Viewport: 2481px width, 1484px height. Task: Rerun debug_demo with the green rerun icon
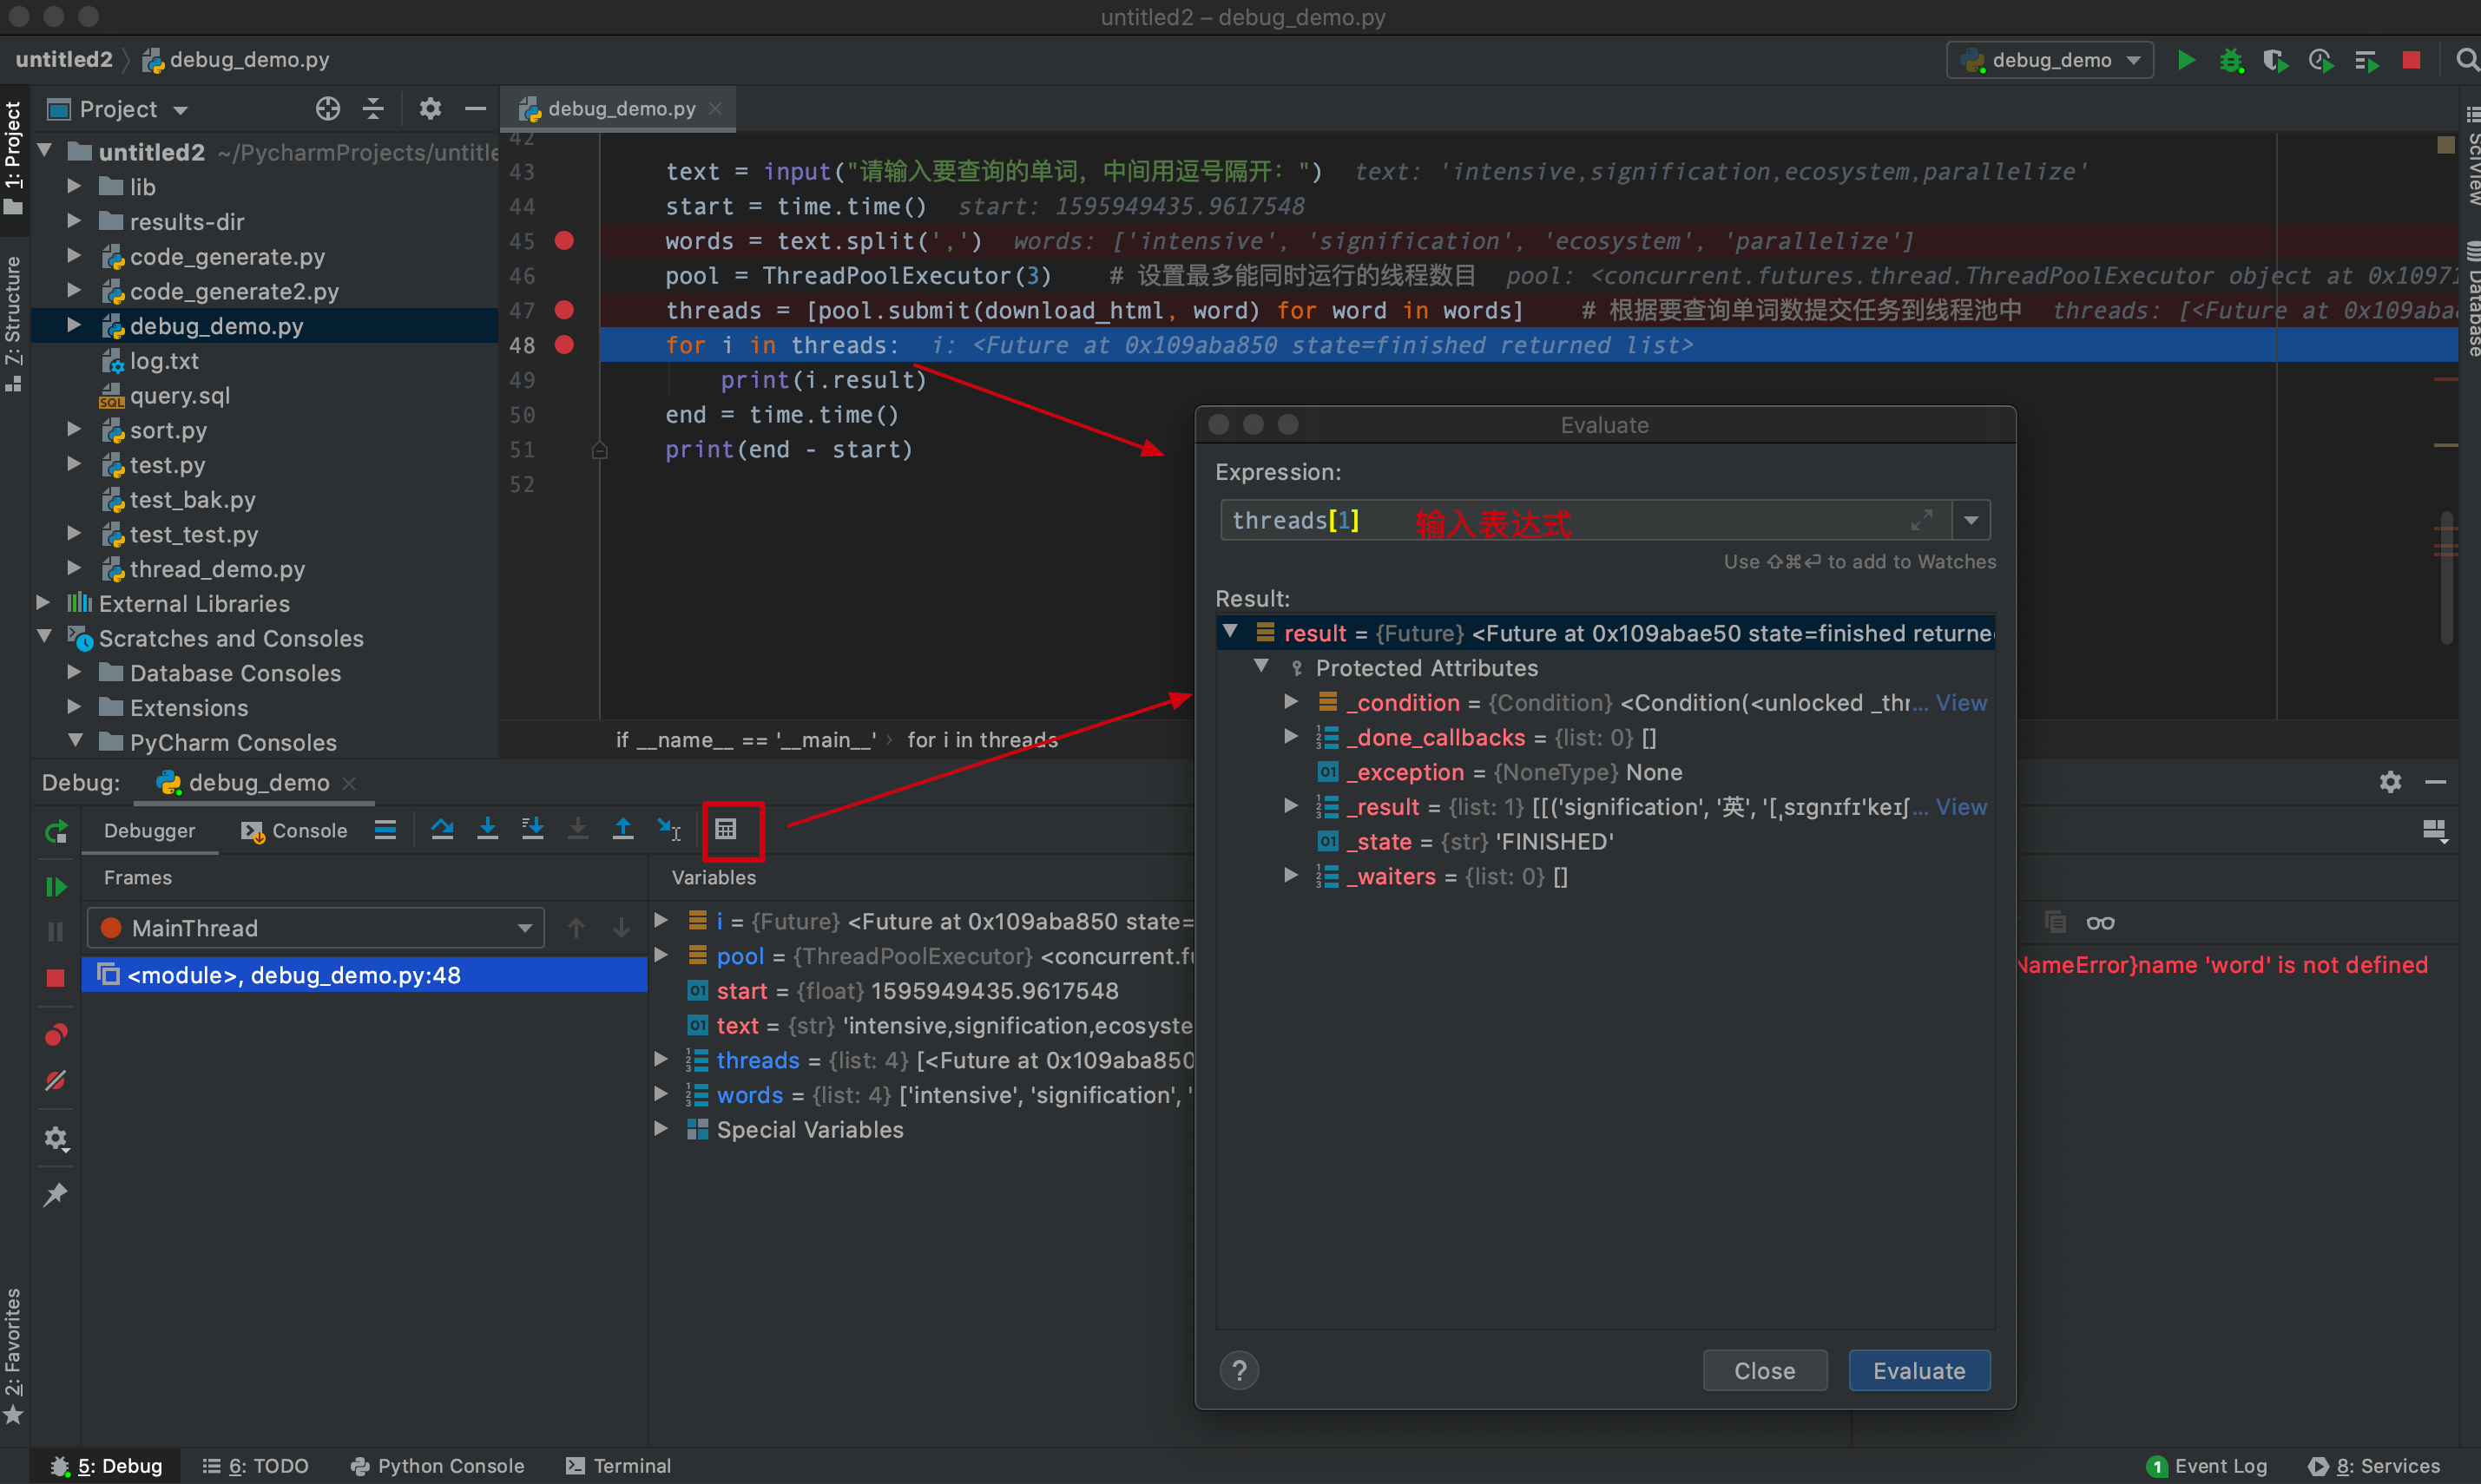tap(56, 831)
